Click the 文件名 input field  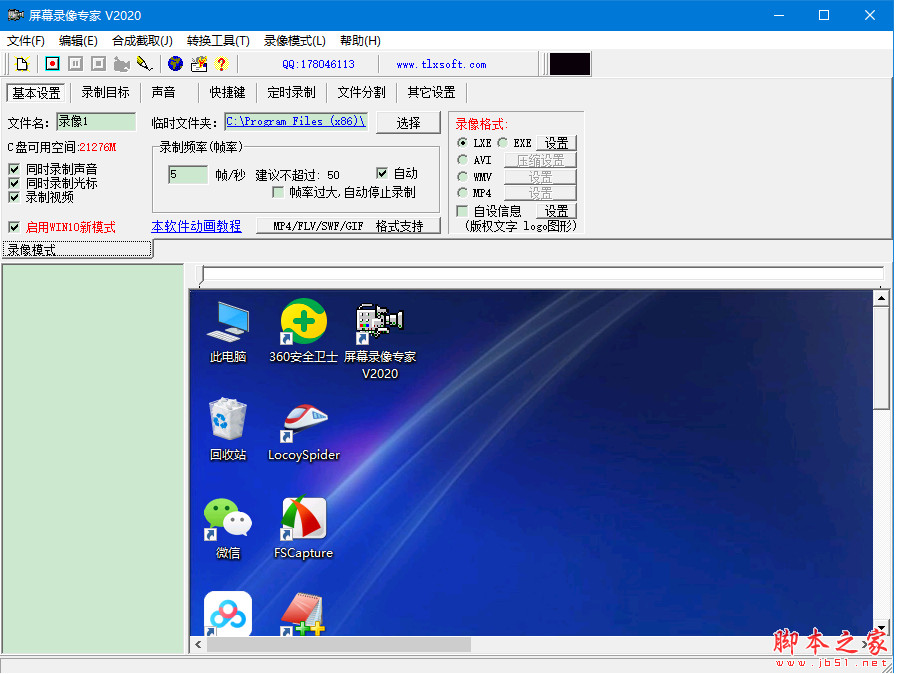[x=96, y=122]
